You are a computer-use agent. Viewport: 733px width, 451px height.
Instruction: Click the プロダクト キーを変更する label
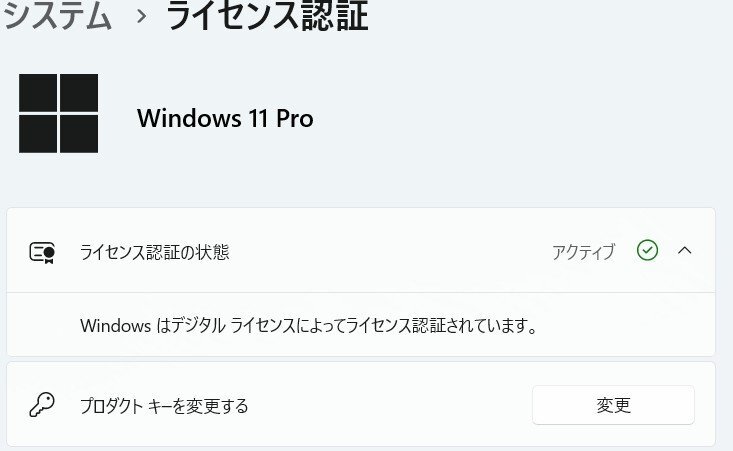coord(164,406)
